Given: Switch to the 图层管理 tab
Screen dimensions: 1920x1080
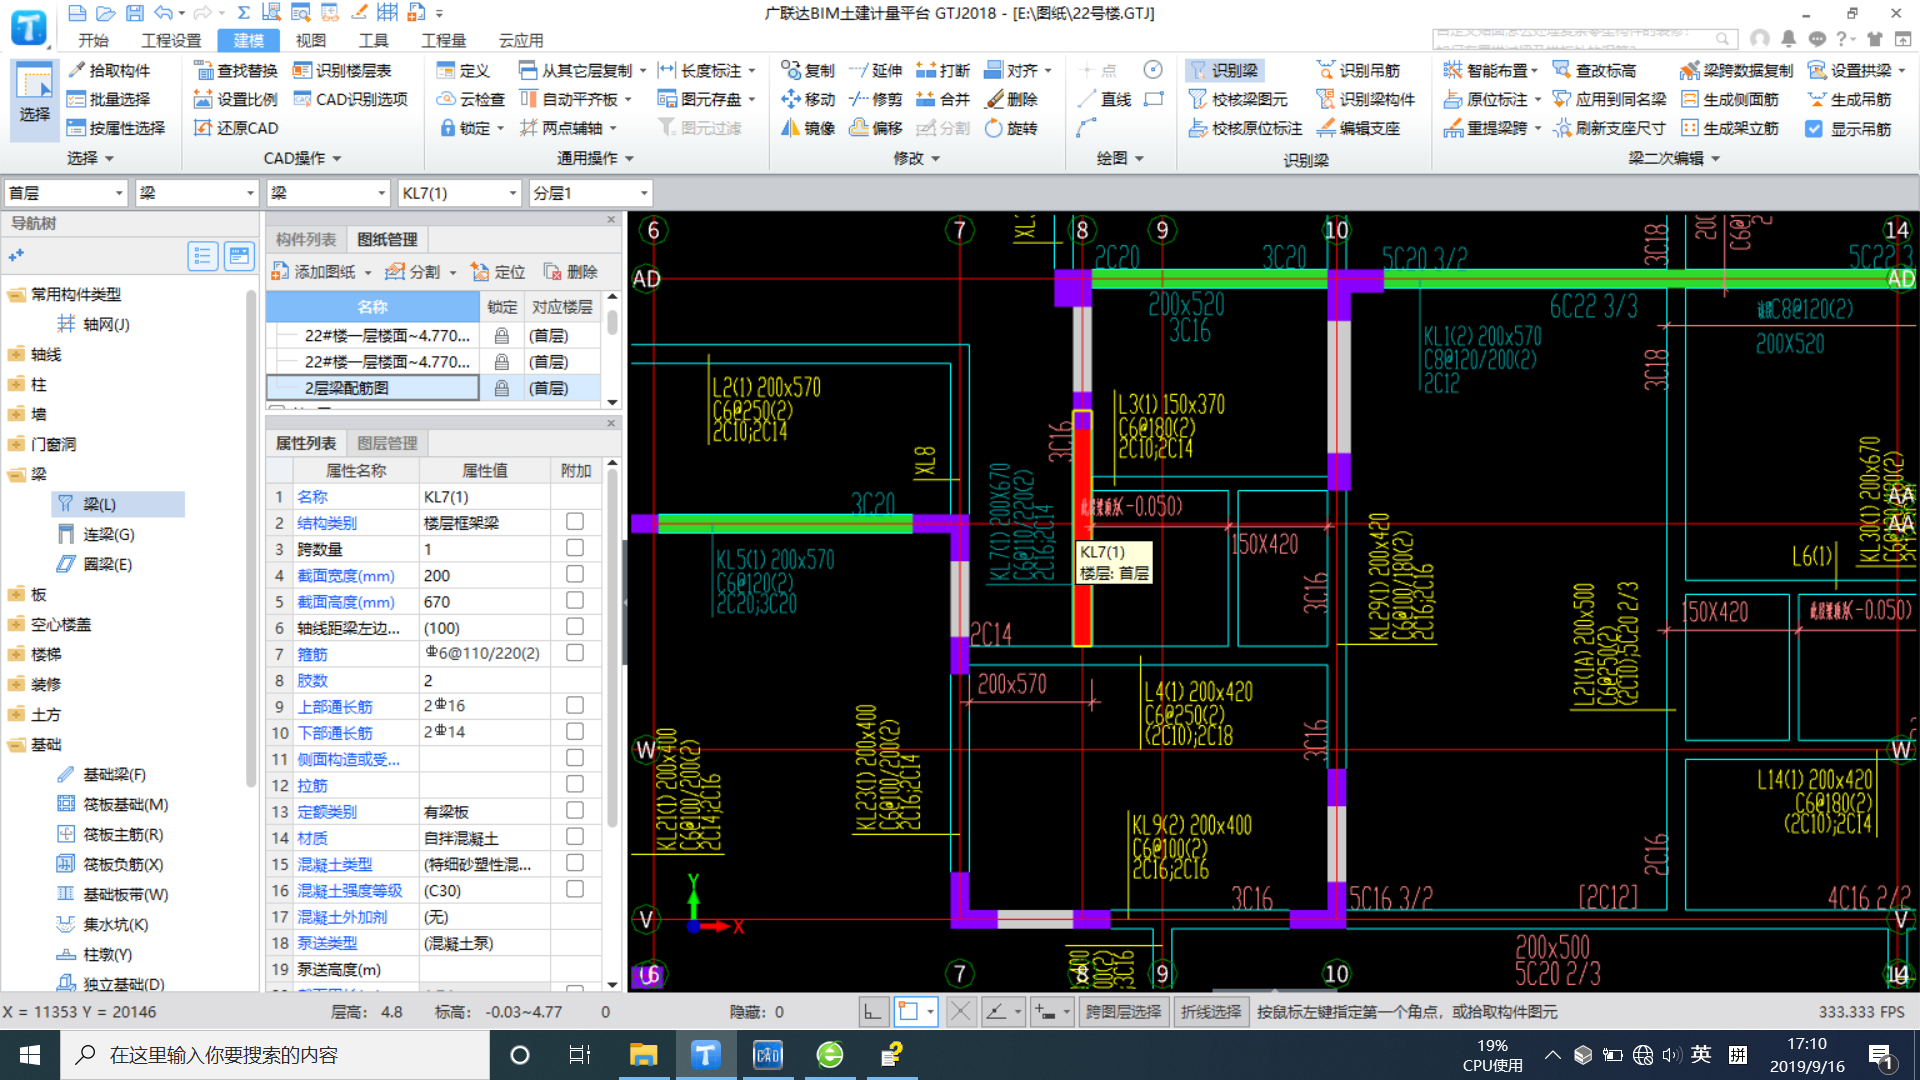Looking at the screenshot, I should click(388, 443).
